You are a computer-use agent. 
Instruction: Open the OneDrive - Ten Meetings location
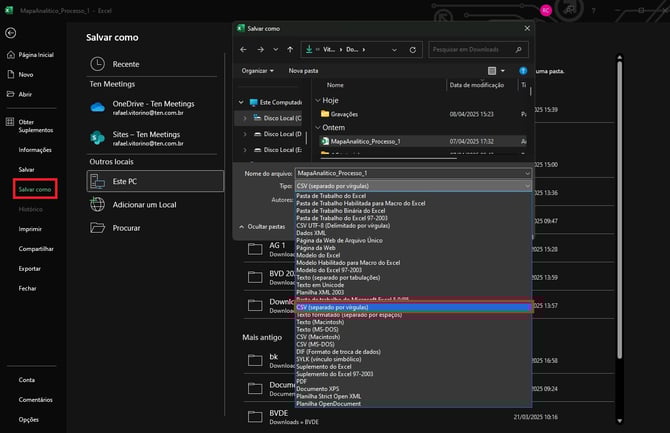tap(153, 108)
